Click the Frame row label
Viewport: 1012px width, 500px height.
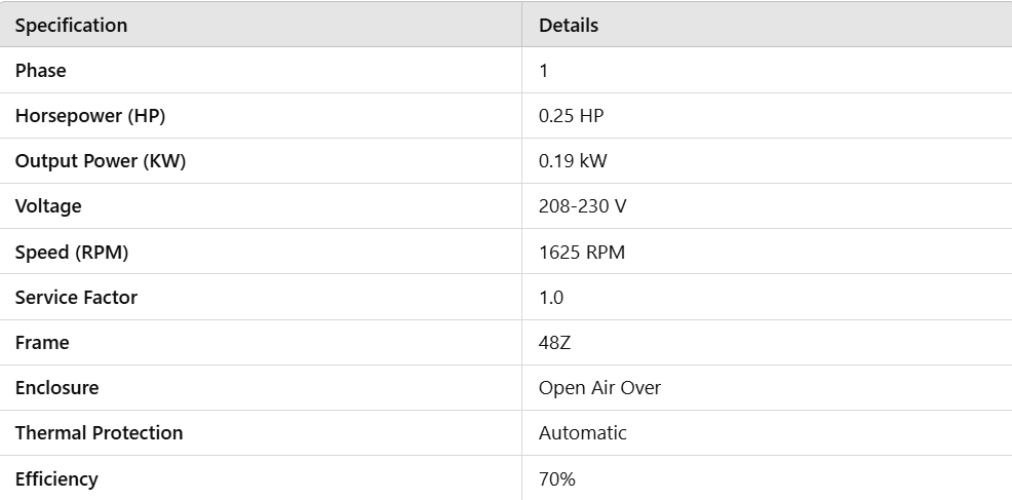40,343
